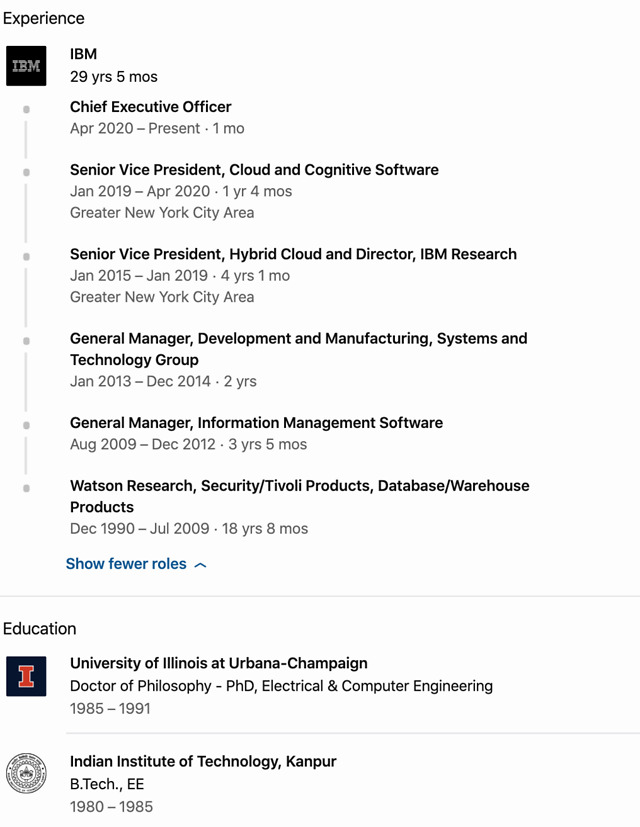Collapse roles with Show fewer roles
Screen dimensions: 640x827
tap(126, 564)
